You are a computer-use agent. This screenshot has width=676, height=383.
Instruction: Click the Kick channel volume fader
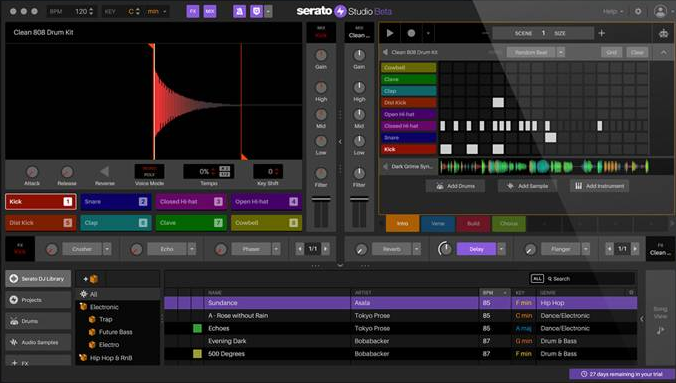pos(321,199)
